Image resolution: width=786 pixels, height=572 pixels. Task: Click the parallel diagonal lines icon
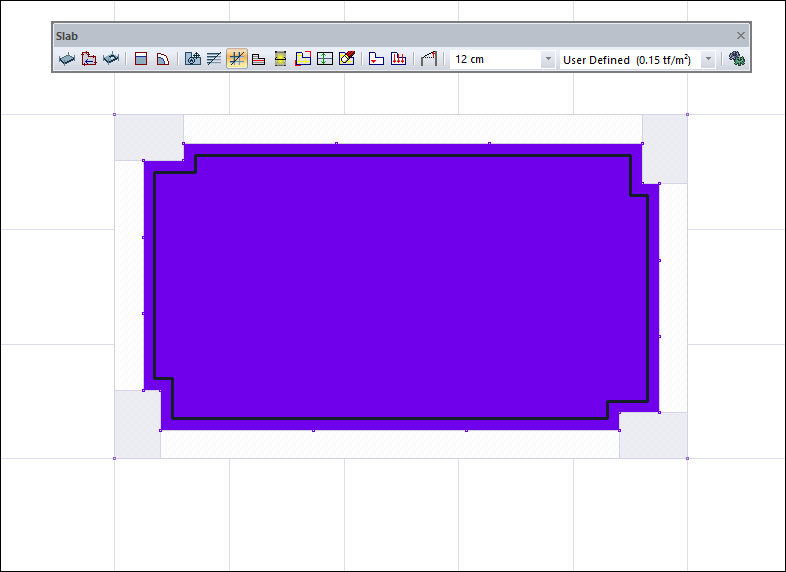[x=214, y=59]
